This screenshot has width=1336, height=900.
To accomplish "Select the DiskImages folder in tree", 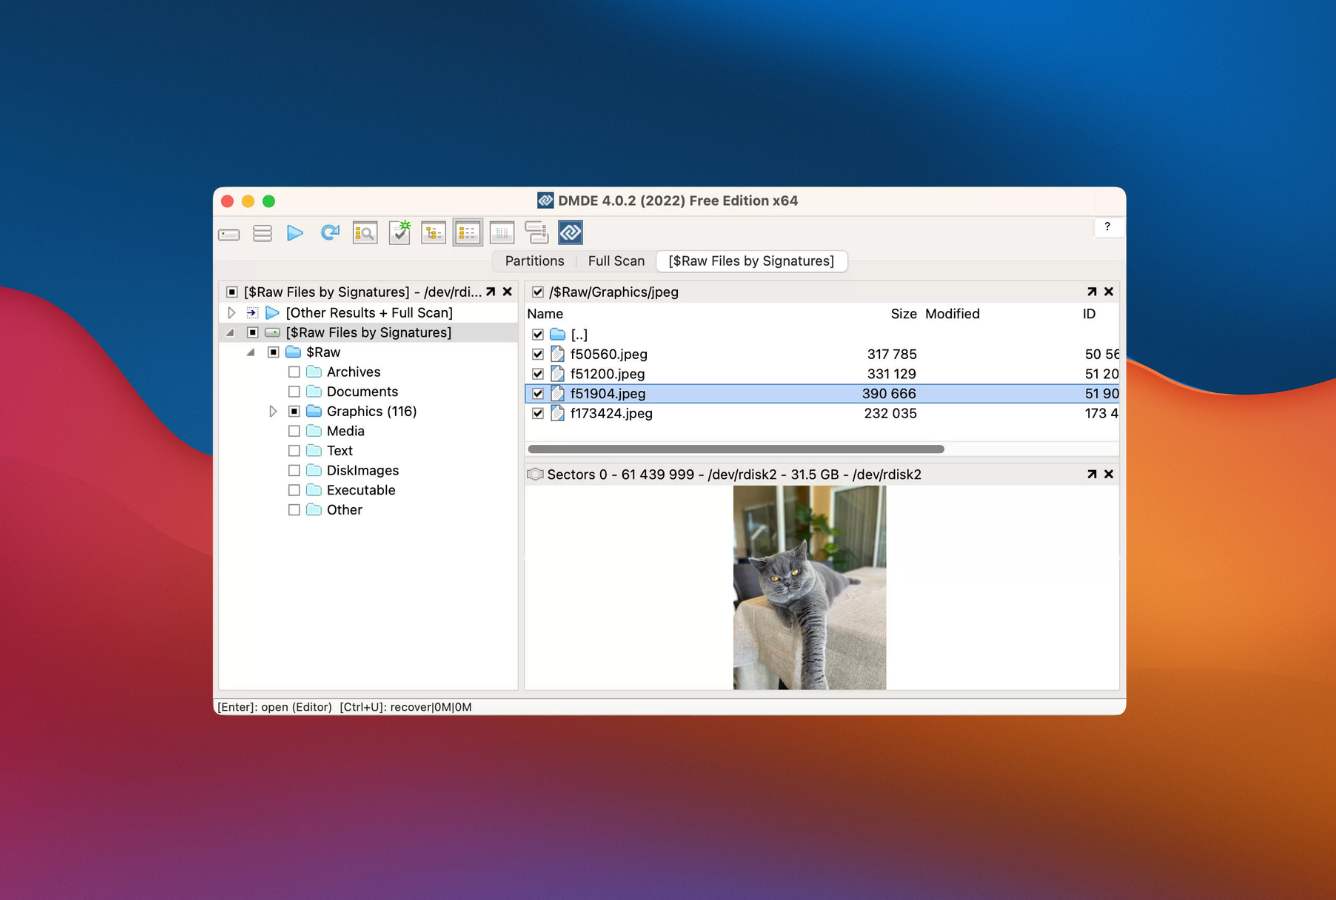I will [x=362, y=470].
